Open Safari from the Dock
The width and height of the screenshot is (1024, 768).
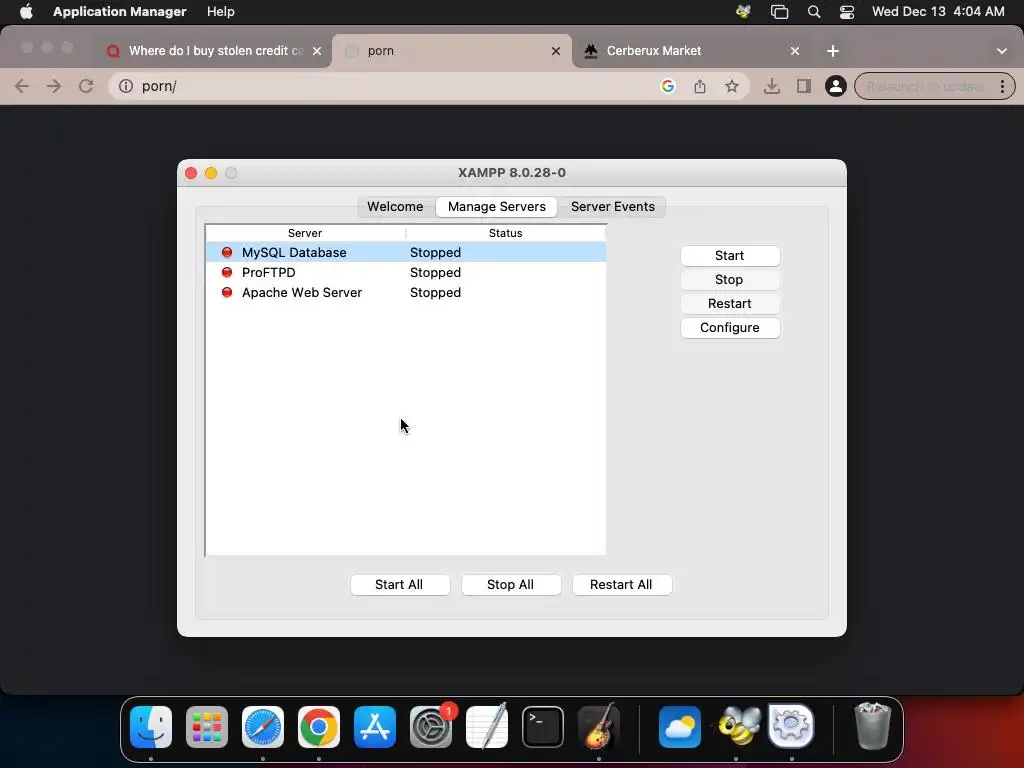coord(263,727)
